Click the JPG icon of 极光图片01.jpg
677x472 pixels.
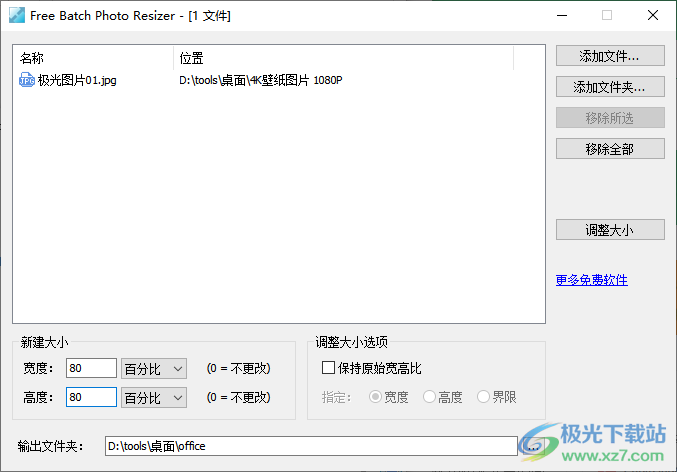click(x=27, y=80)
